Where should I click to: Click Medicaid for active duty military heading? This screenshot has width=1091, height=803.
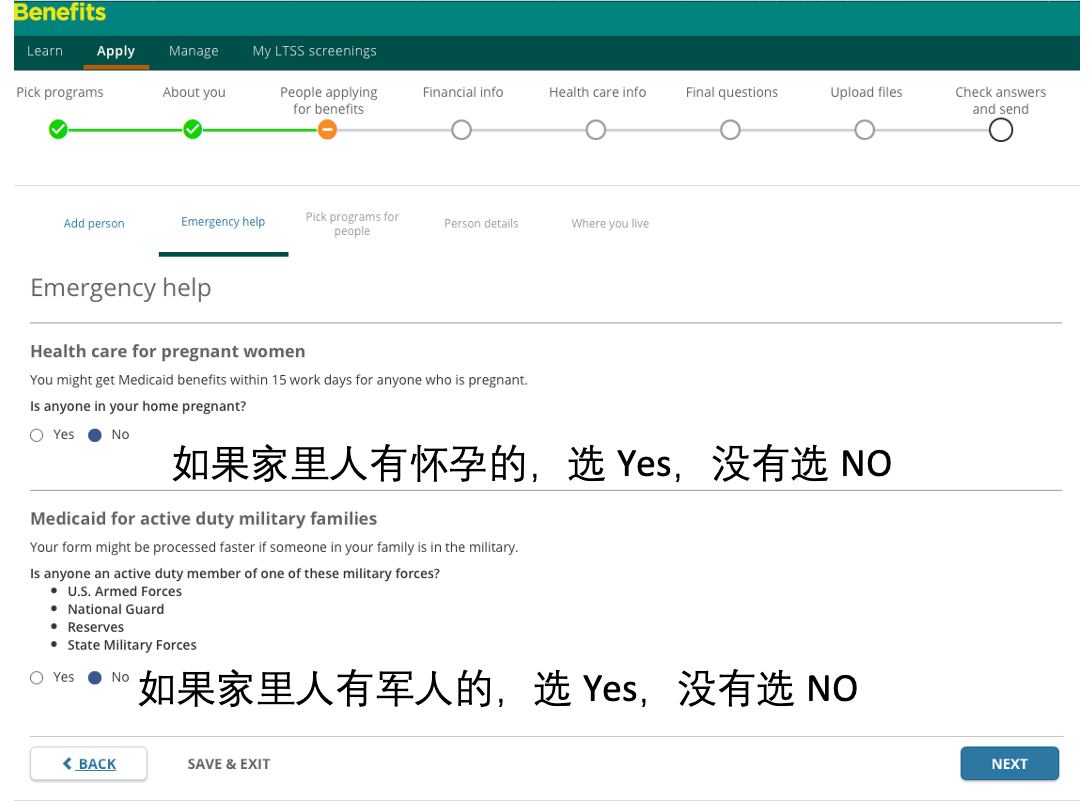click(x=204, y=518)
